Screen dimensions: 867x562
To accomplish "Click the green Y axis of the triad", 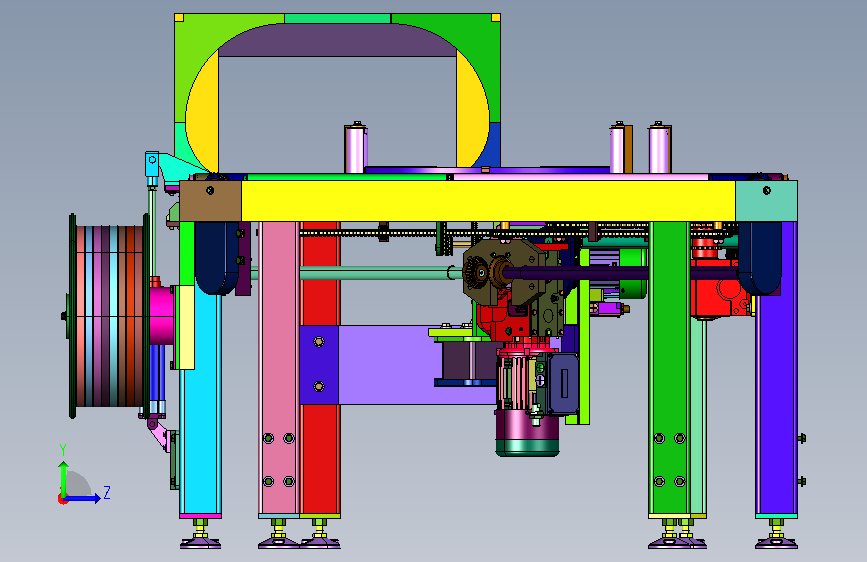I will (x=64, y=479).
